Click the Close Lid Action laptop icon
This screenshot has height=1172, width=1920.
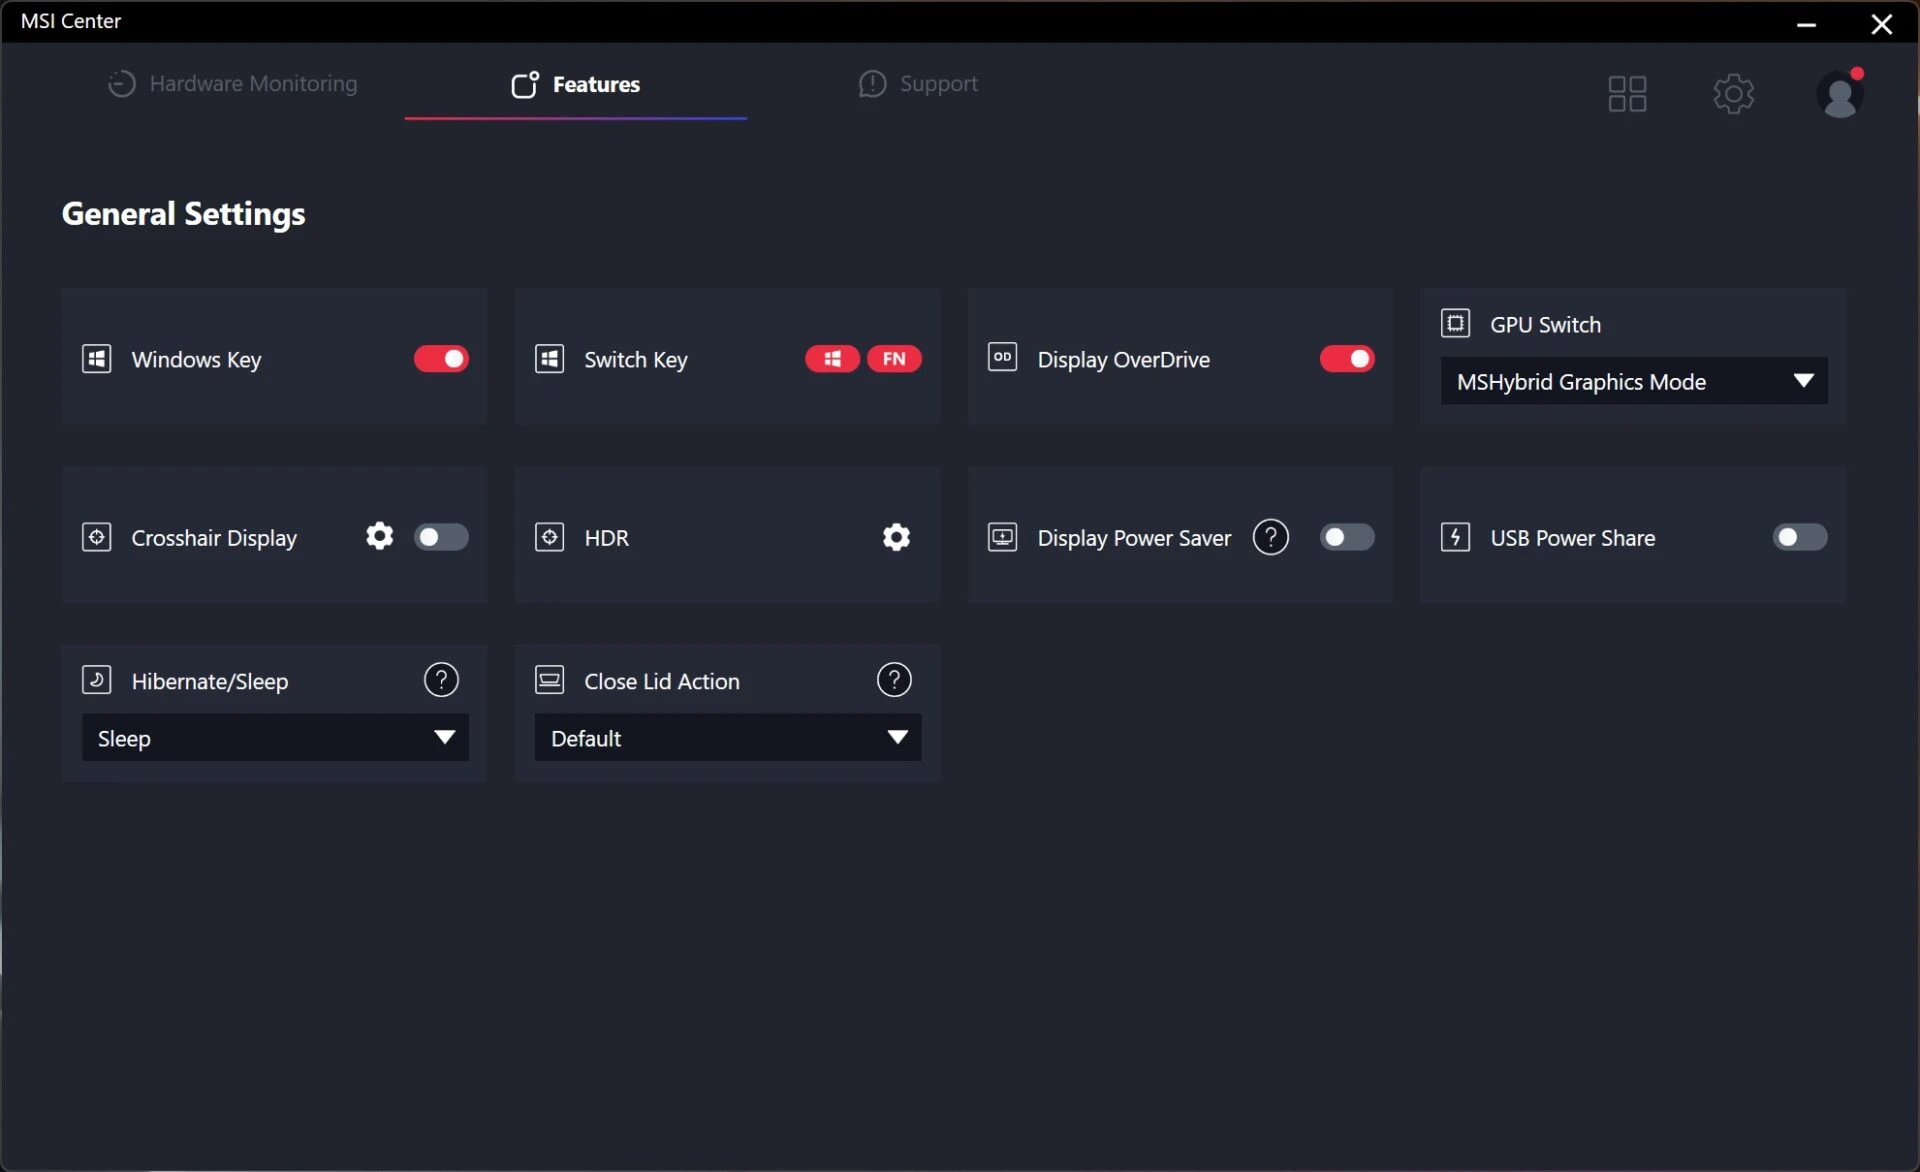(x=549, y=680)
